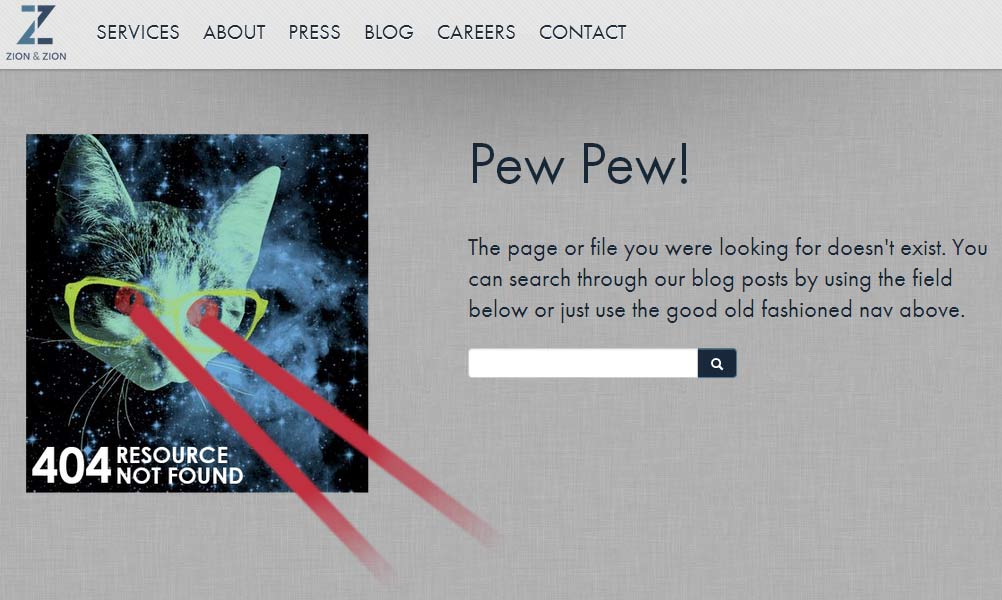Click the ZION & ZION text under the logo
The width and height of the screenshot is (1002, 600).
coord(36,56)
